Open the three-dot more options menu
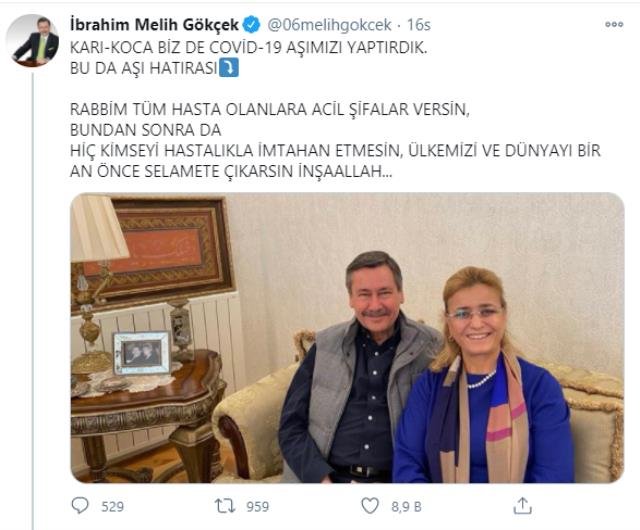Screen dimensions: 640x530 614,24
